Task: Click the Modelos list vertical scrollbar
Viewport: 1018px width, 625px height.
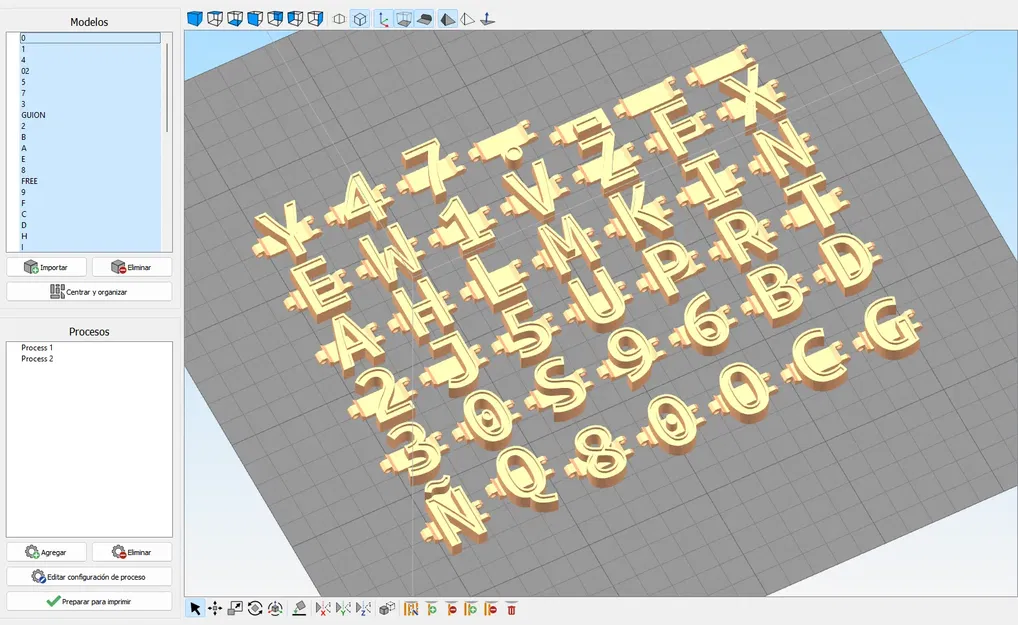Action: (167, 88)
